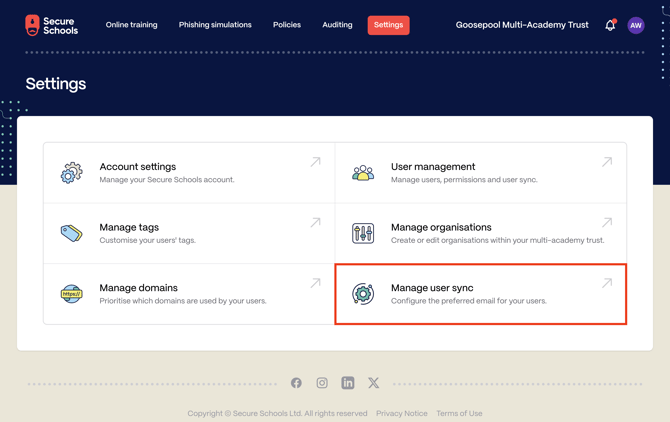670x422 pixels.
Task: Click 'Customise your users' tags.' text
Action: 147,240
